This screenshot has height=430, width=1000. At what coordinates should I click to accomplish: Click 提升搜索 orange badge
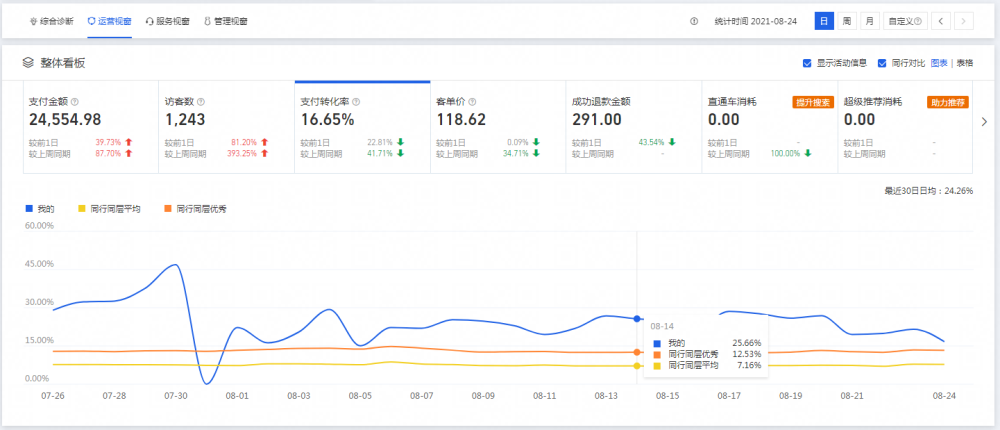[812, 102]
